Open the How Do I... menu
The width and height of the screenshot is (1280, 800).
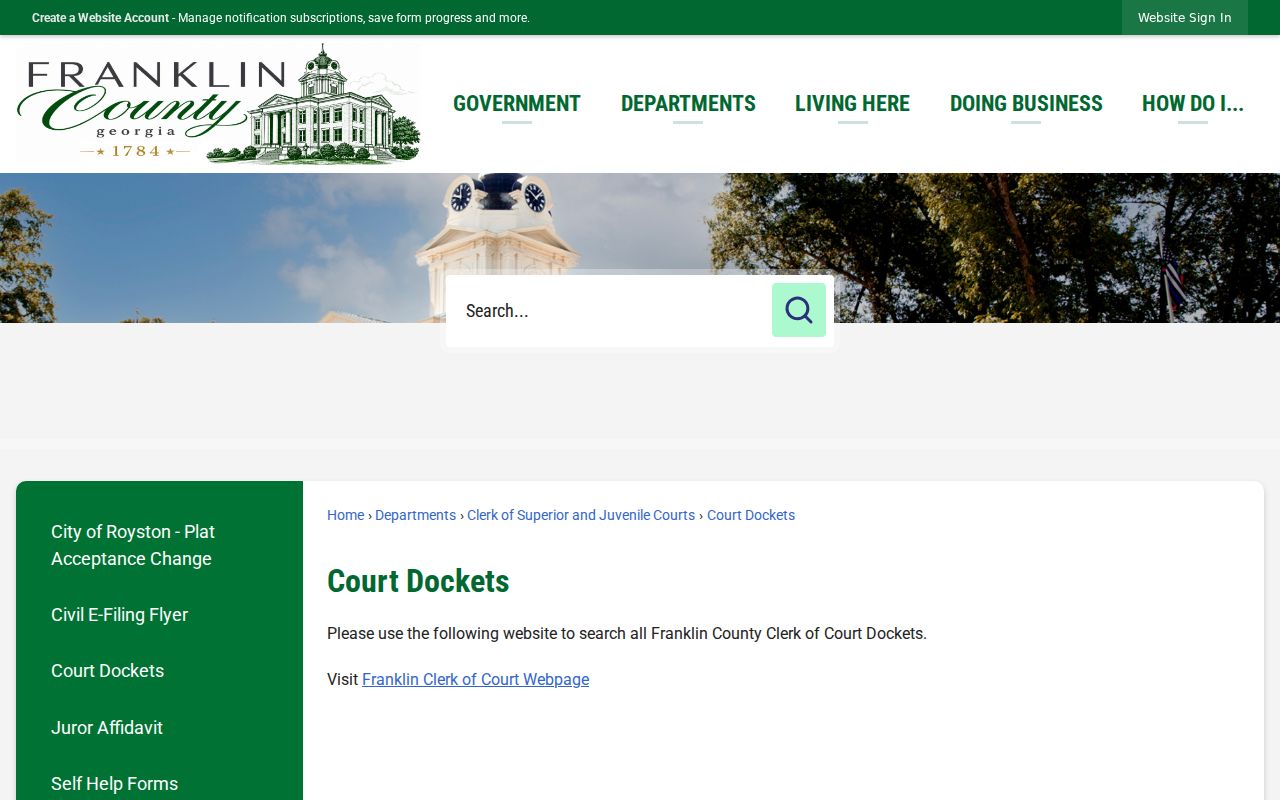[x=1193, y=104]
